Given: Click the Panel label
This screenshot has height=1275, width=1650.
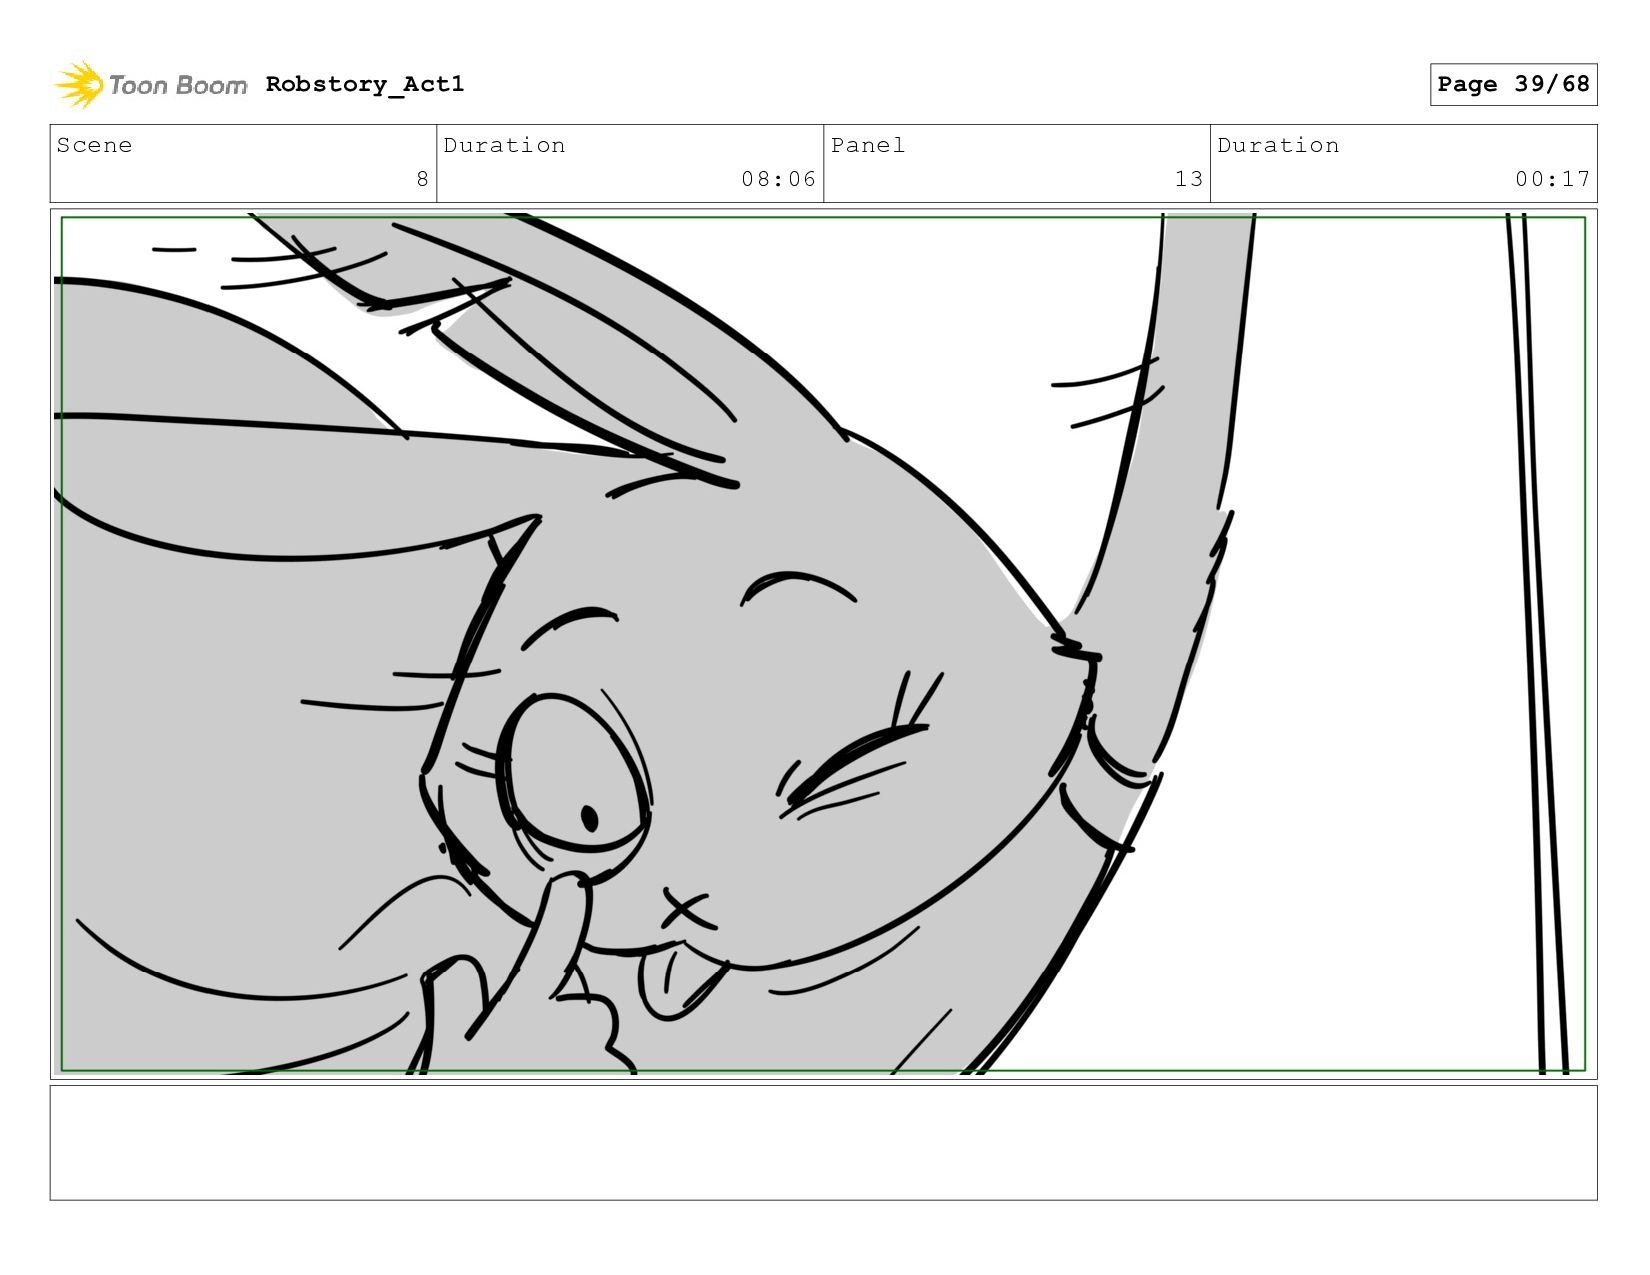Looking at the screenshot, I should [x=868, y=145].
